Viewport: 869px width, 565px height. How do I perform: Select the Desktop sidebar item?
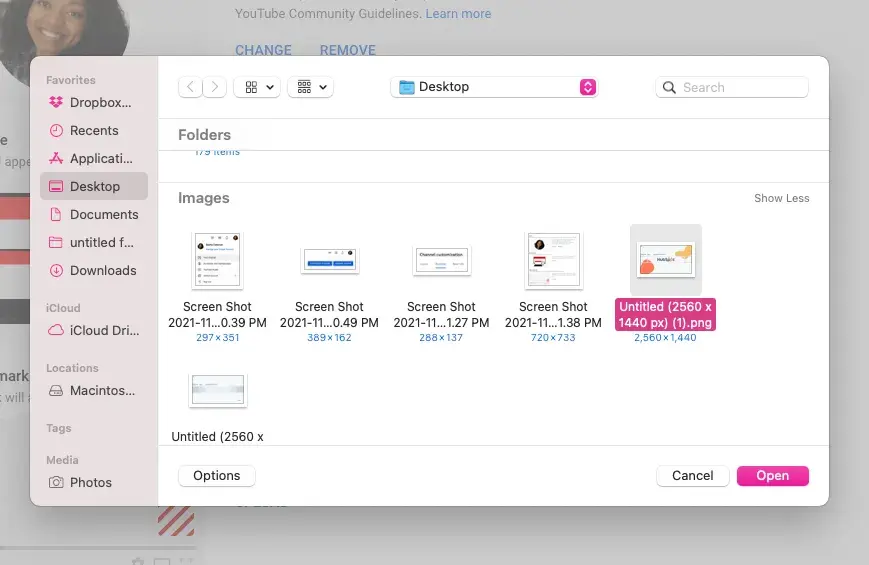pos(93,186)
